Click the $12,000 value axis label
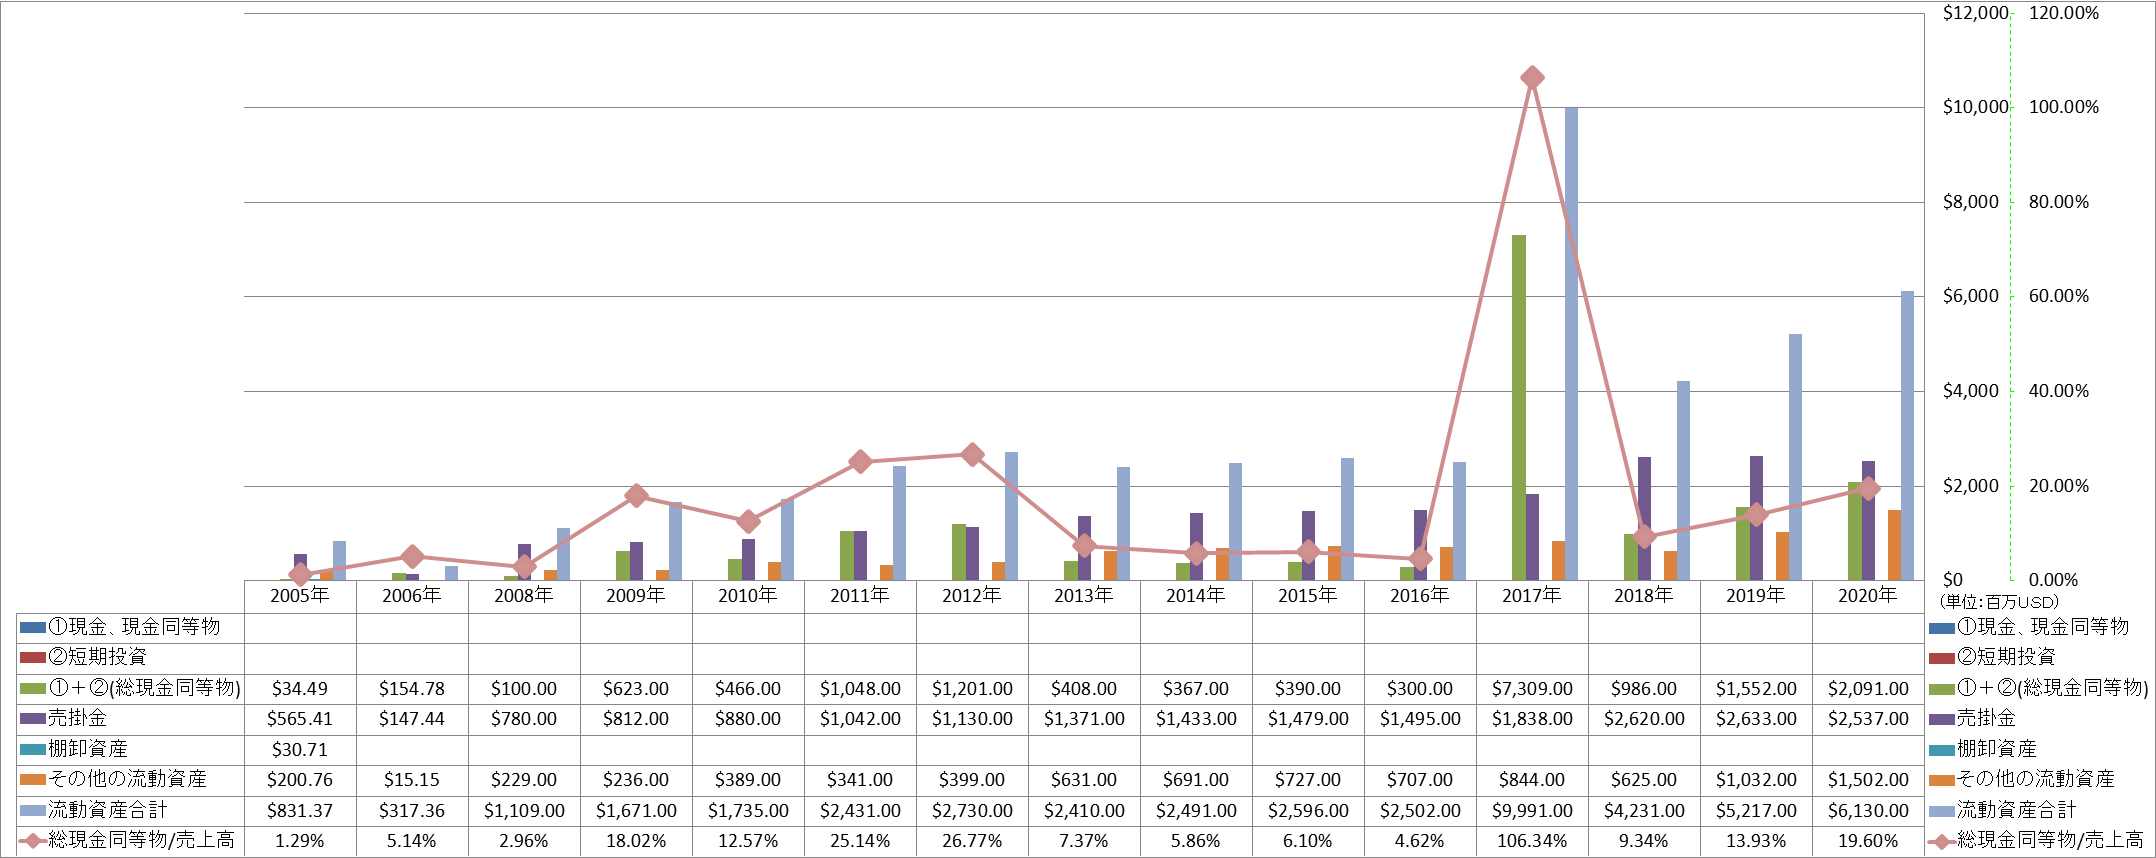This screenshot has width=2156, height=858. [x=1975, y=13]
